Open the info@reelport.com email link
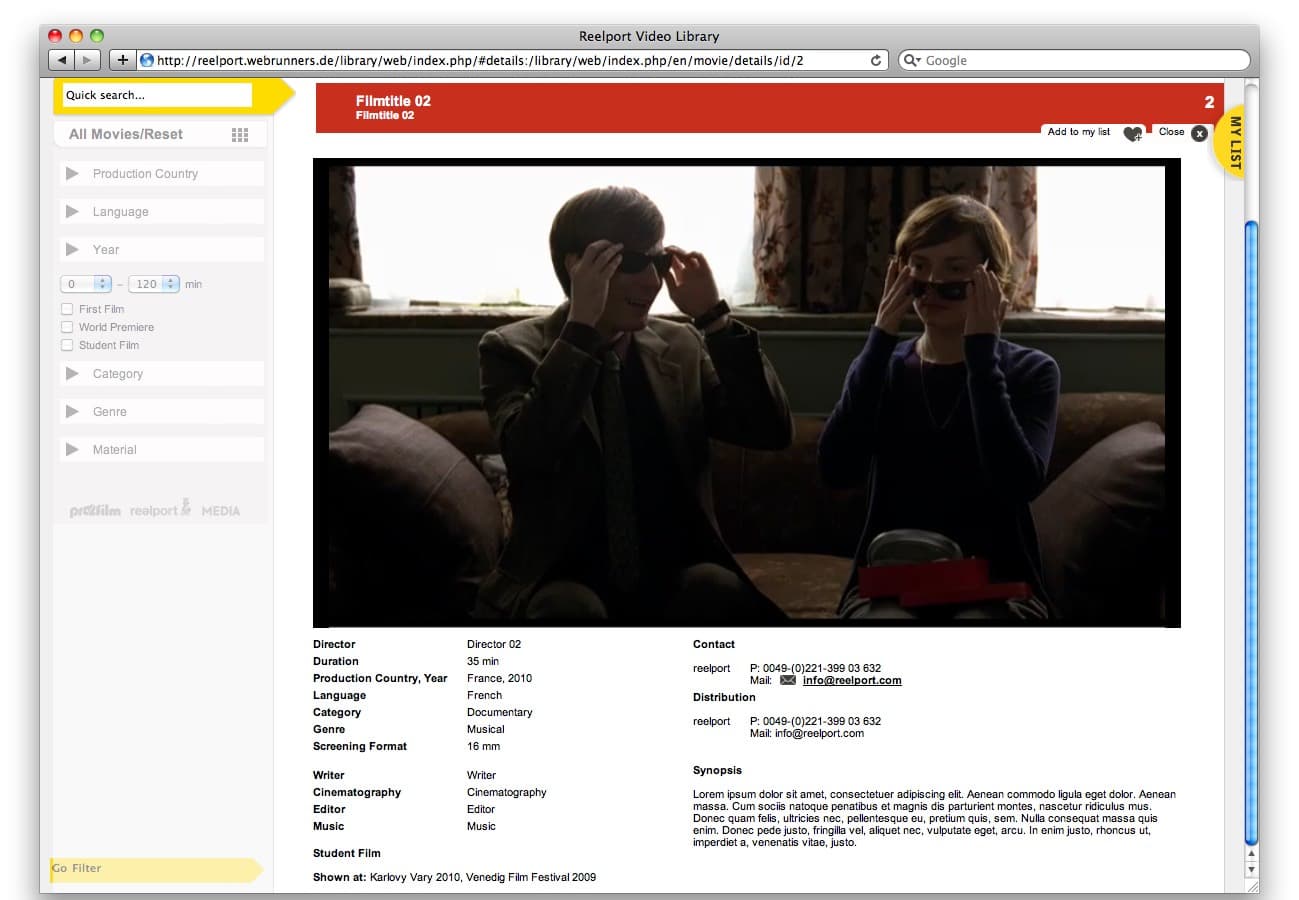 coord(852,681)
